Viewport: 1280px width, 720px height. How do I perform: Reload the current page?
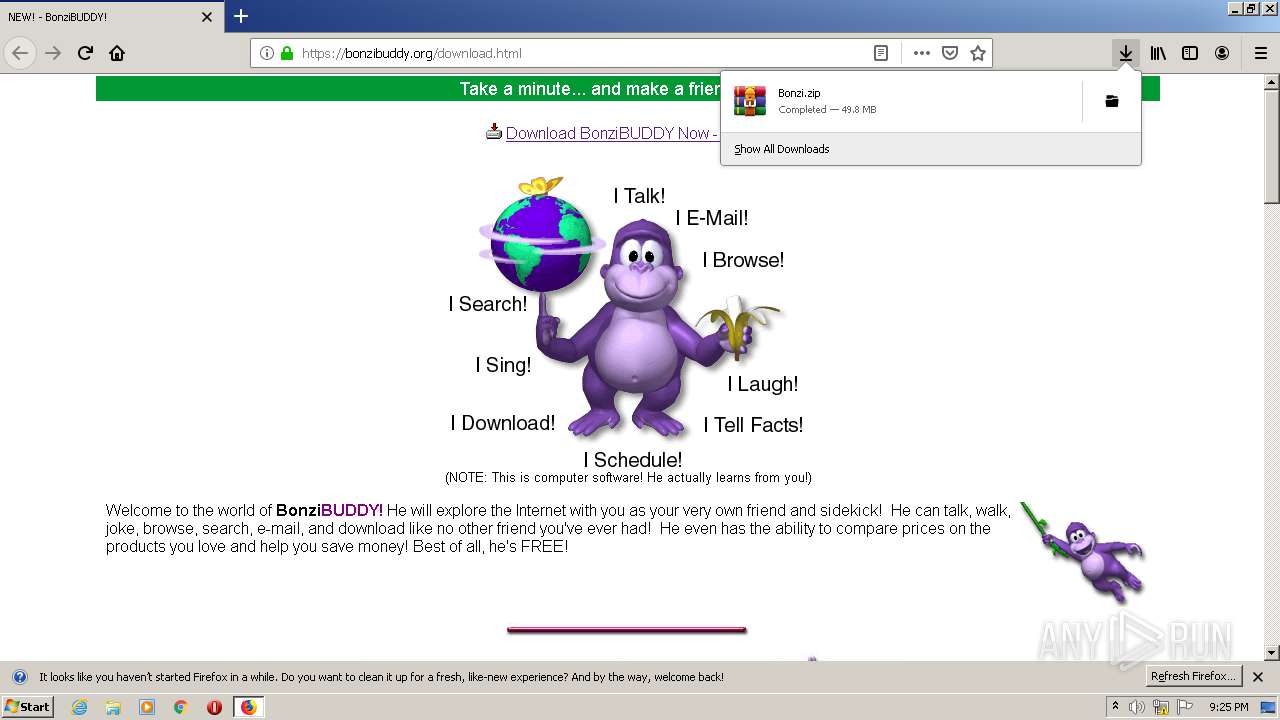[x=85, y=53]
